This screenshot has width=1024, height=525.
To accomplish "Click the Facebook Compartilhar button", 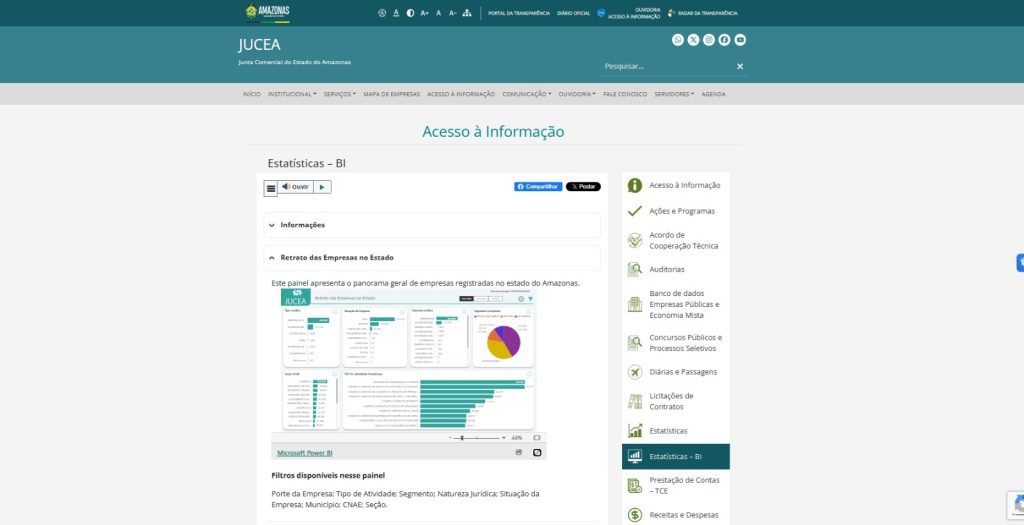I will [538, 187].
